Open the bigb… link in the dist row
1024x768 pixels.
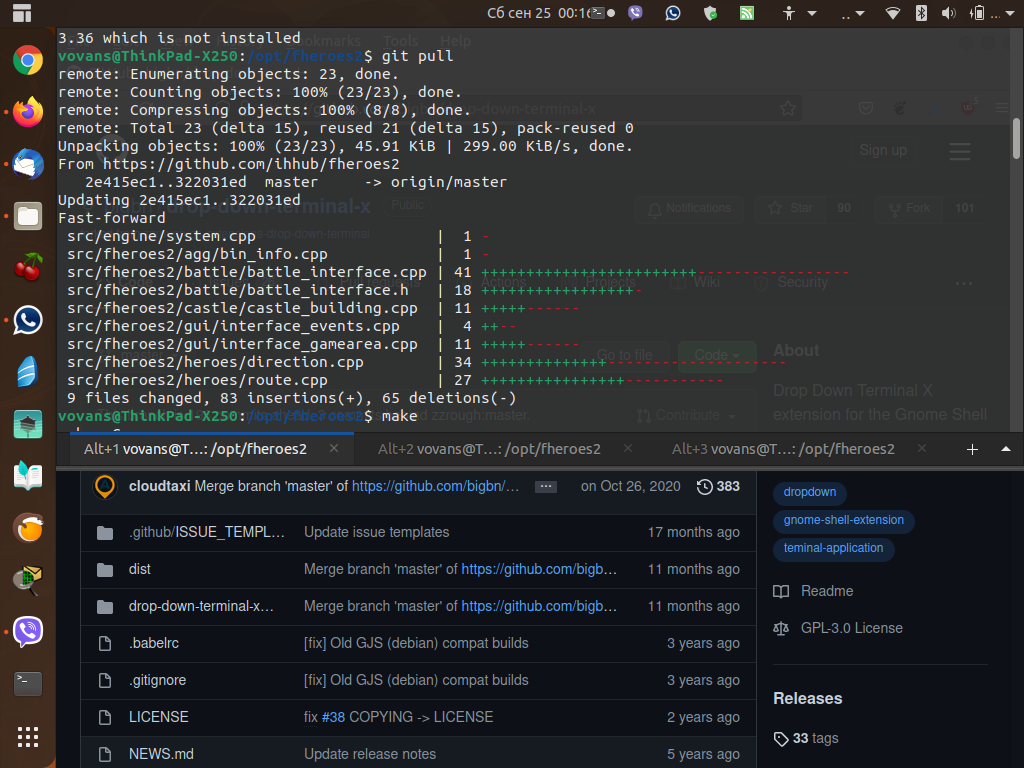539,569
